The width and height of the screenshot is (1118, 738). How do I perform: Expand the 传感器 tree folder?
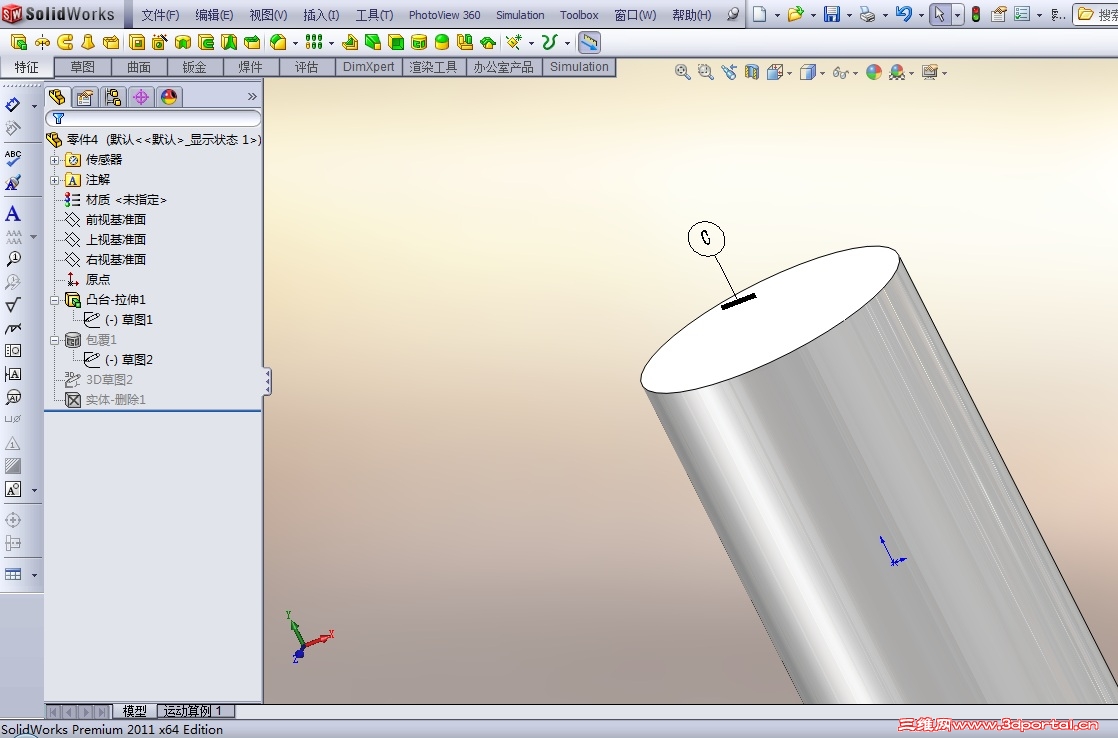click(x=54, y=160)
